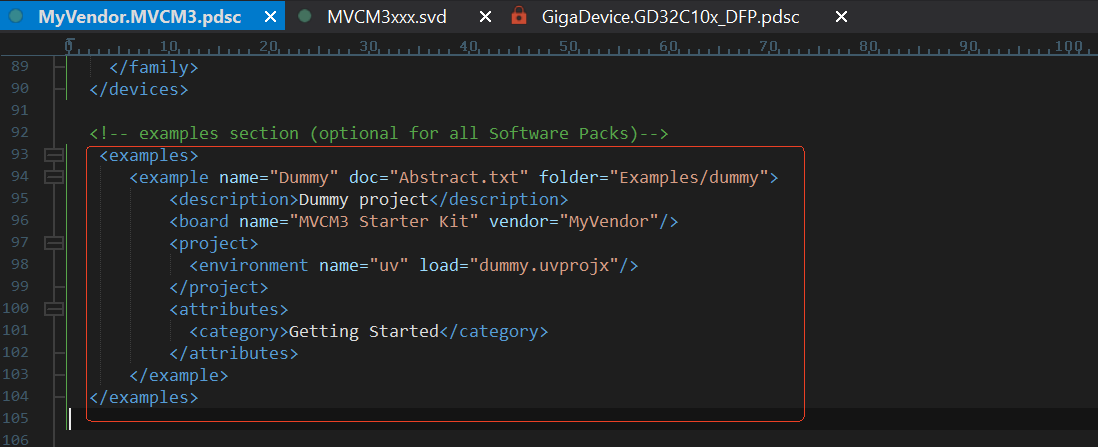Click the green dot icon on MVCM3xxx.svd tab
1098x447 pixels.
coord(305,16)
